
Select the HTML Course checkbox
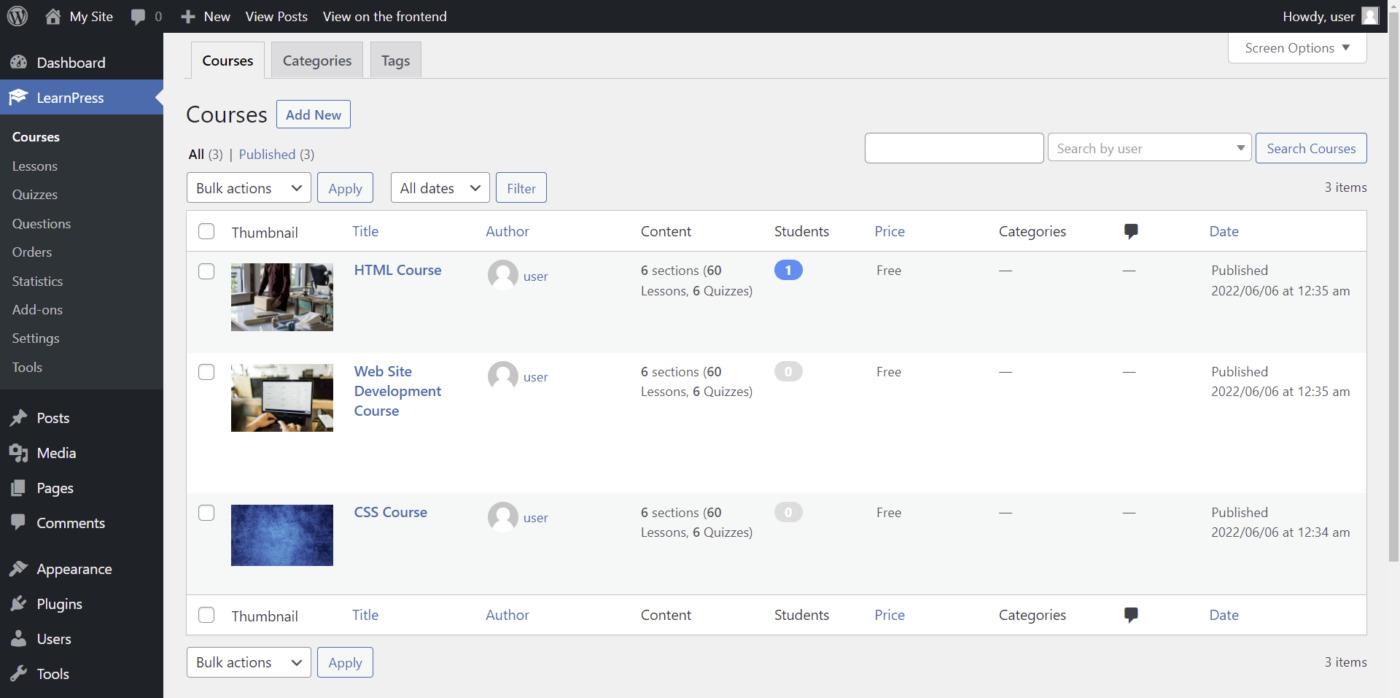click(x=206, y=271)
